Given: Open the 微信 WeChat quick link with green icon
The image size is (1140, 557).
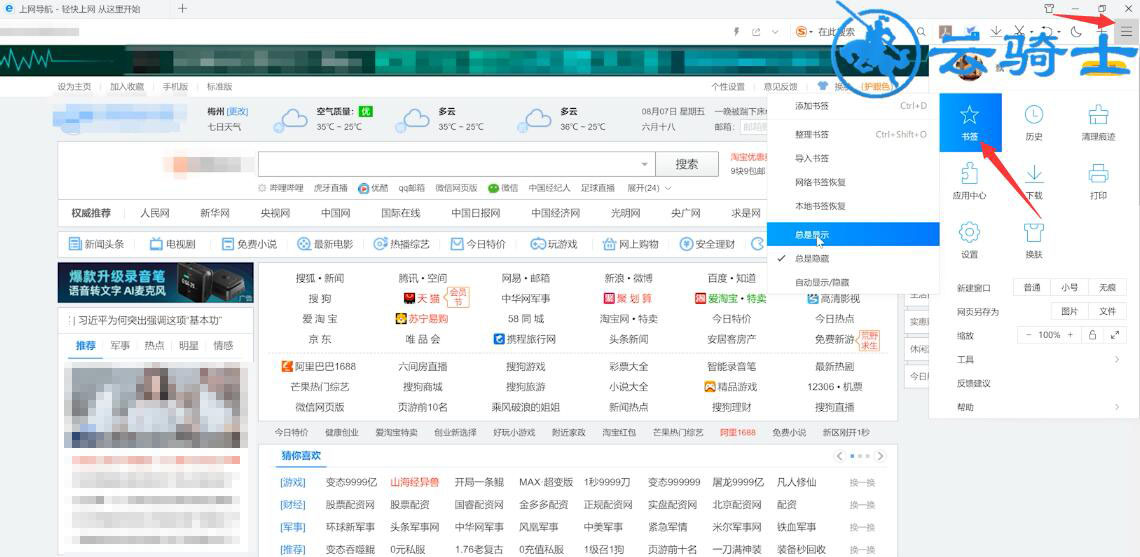Looking at the screenshot, I should point(503,188).
